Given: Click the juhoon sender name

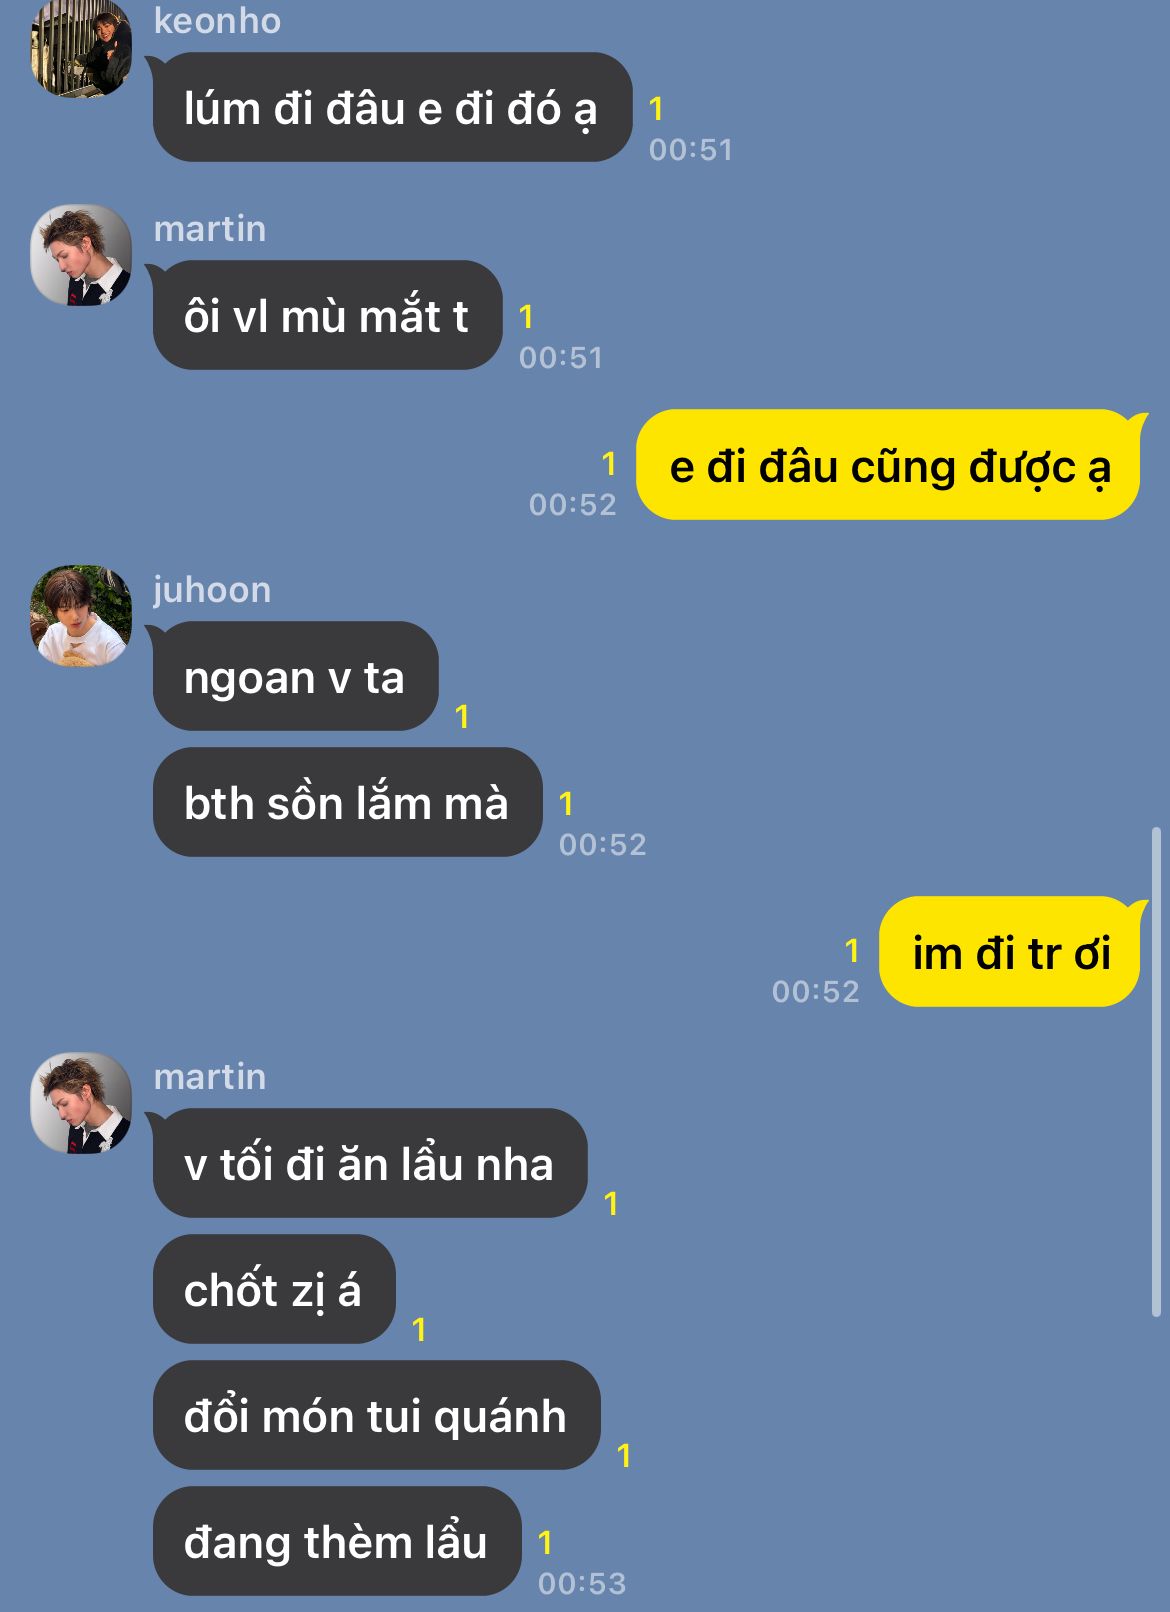Looking at the screenshot, I should click(x=212, y=589).
